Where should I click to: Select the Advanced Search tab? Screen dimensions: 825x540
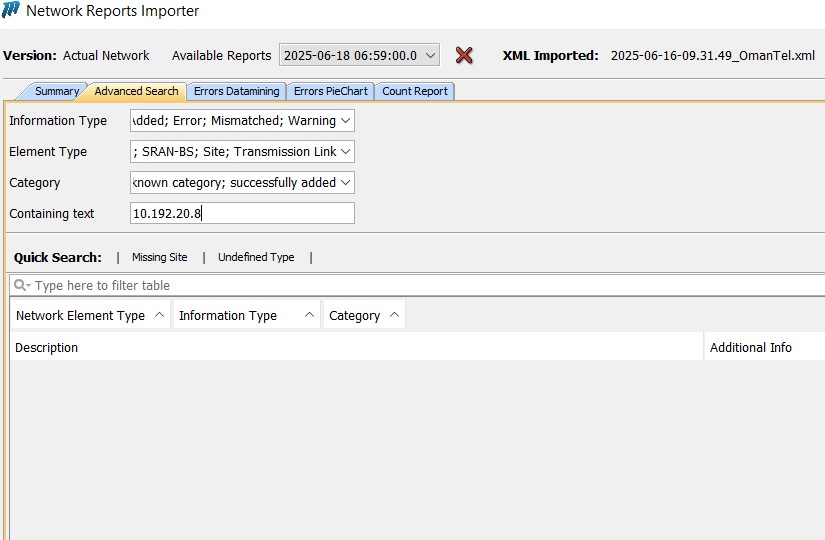(x=136, y=91)
